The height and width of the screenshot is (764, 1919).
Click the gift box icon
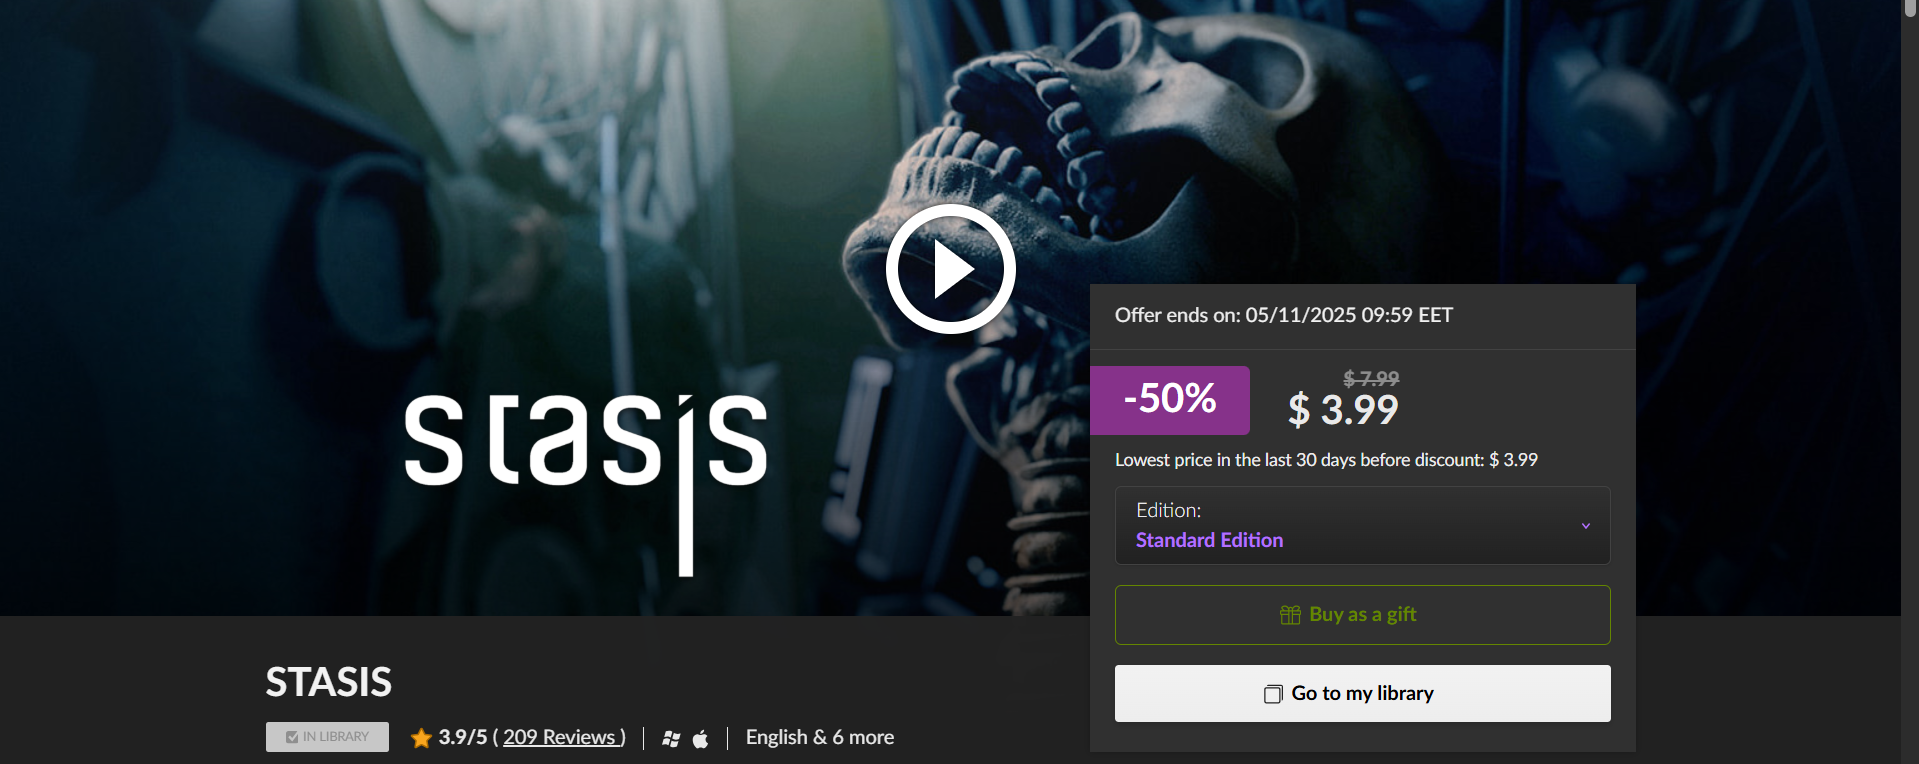coord(1290,615)
